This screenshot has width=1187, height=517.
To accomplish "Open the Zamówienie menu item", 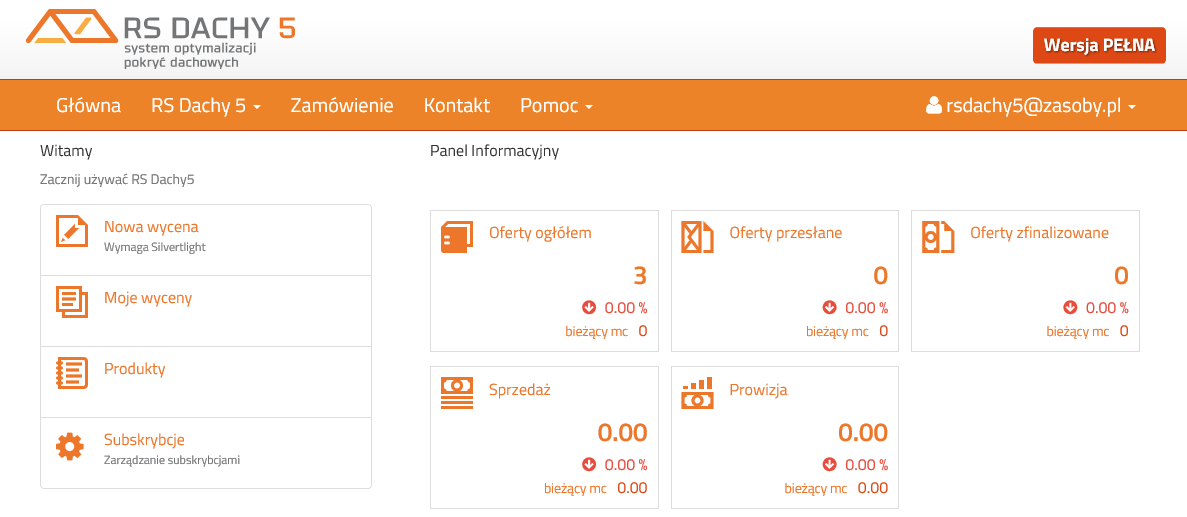I will tap(341, 106).
